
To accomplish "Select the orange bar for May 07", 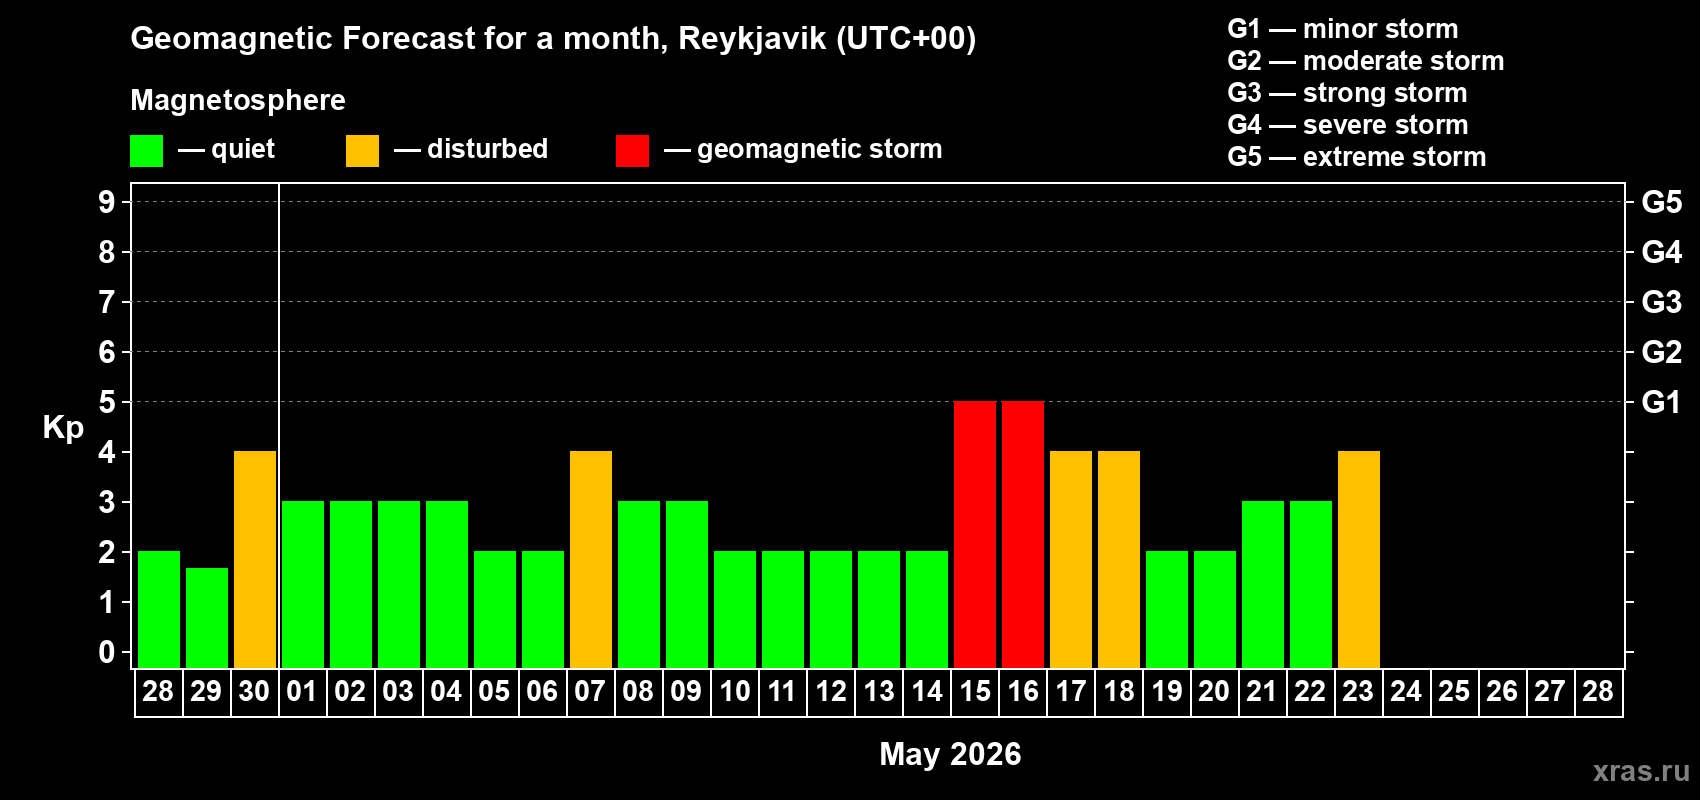I will pyautogui.click(x=591, y=559).
